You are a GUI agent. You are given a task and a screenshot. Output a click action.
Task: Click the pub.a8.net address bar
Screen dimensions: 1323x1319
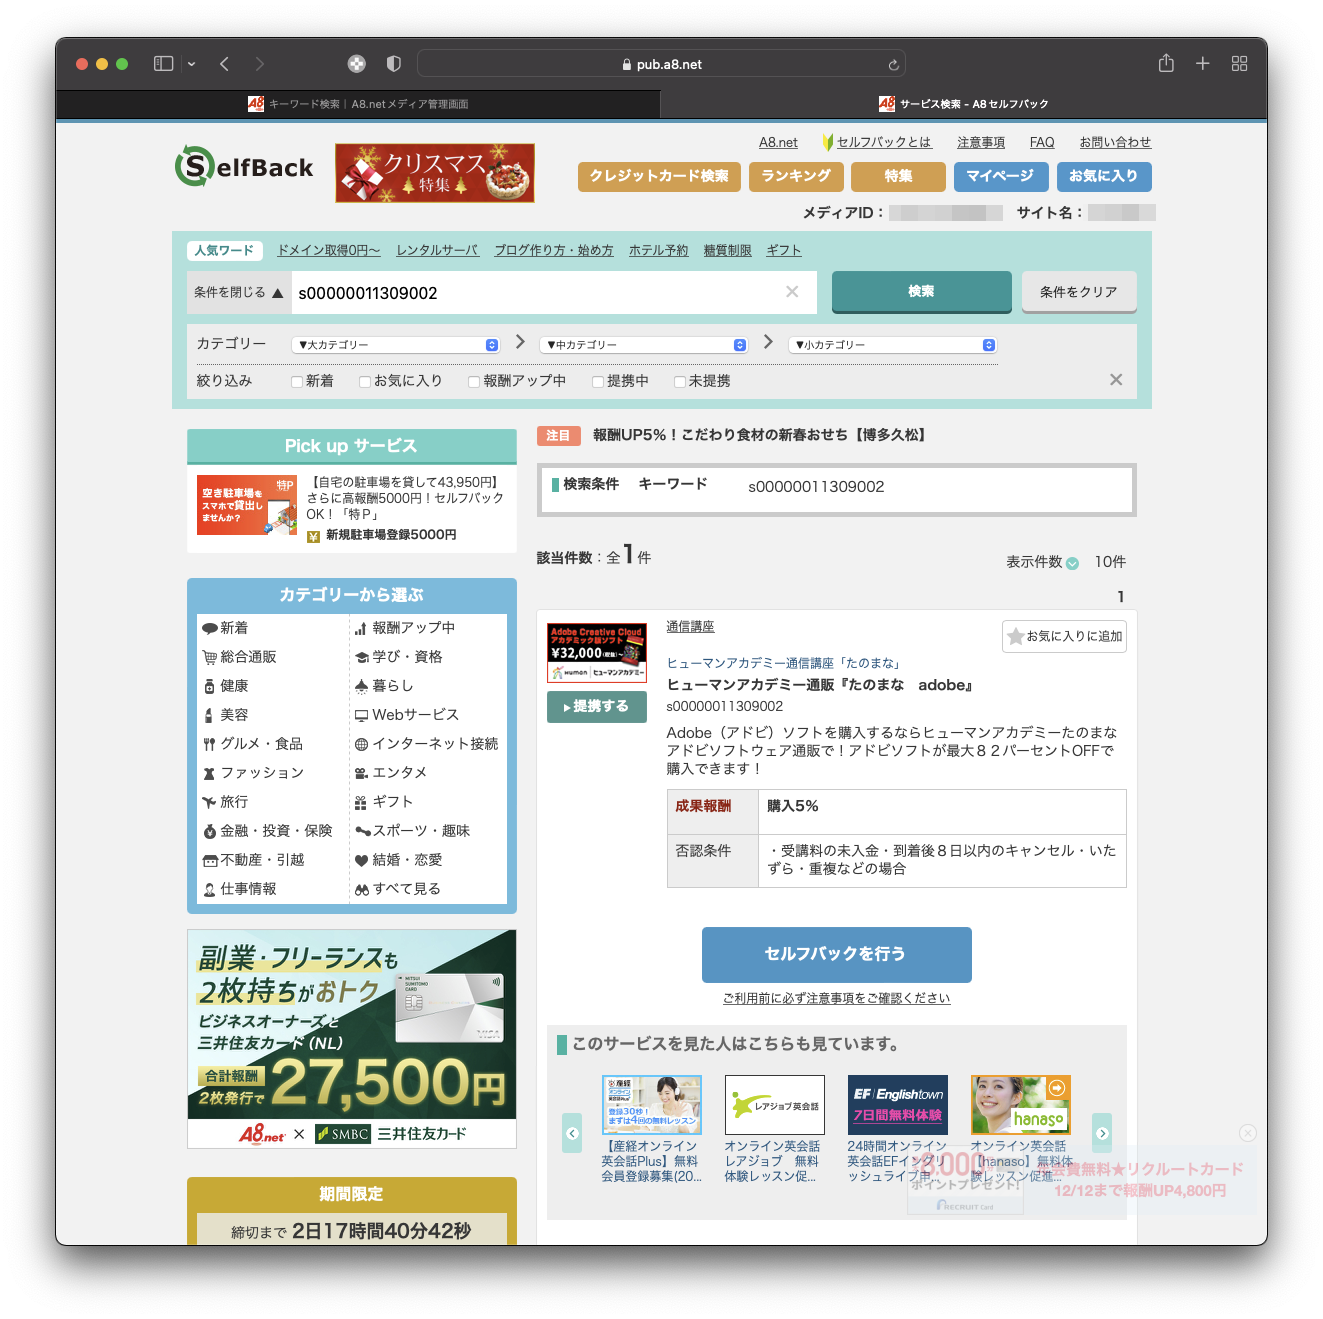tap(661, 64)
